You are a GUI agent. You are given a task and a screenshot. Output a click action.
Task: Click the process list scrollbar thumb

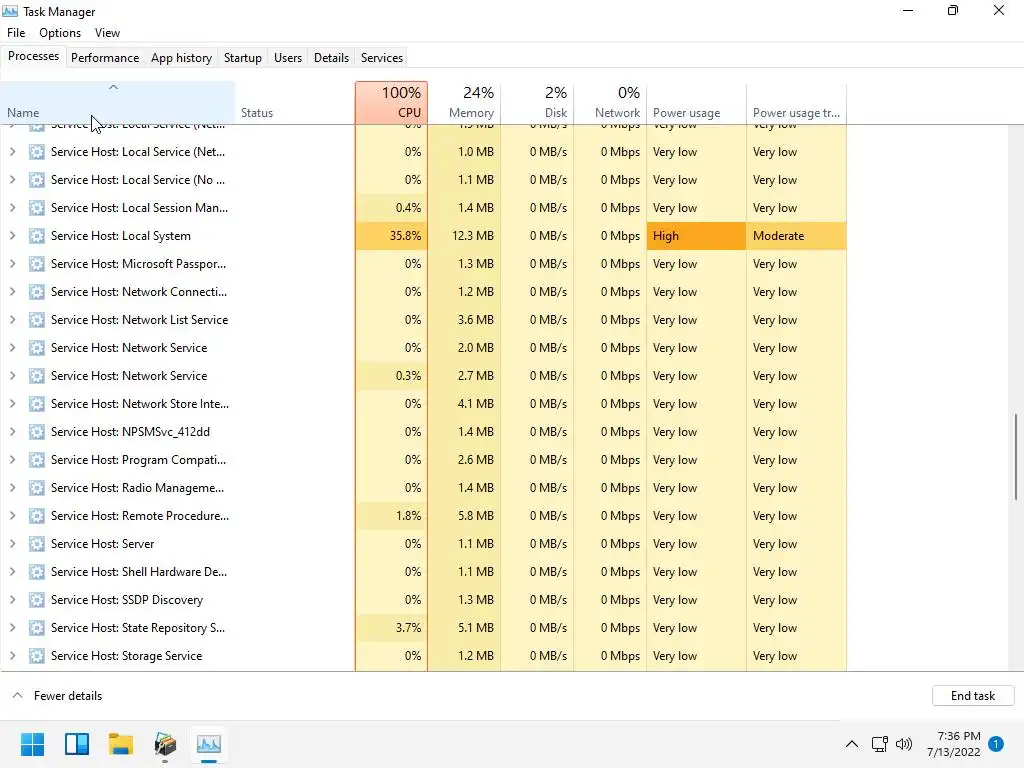click(x=1016, y=456)
